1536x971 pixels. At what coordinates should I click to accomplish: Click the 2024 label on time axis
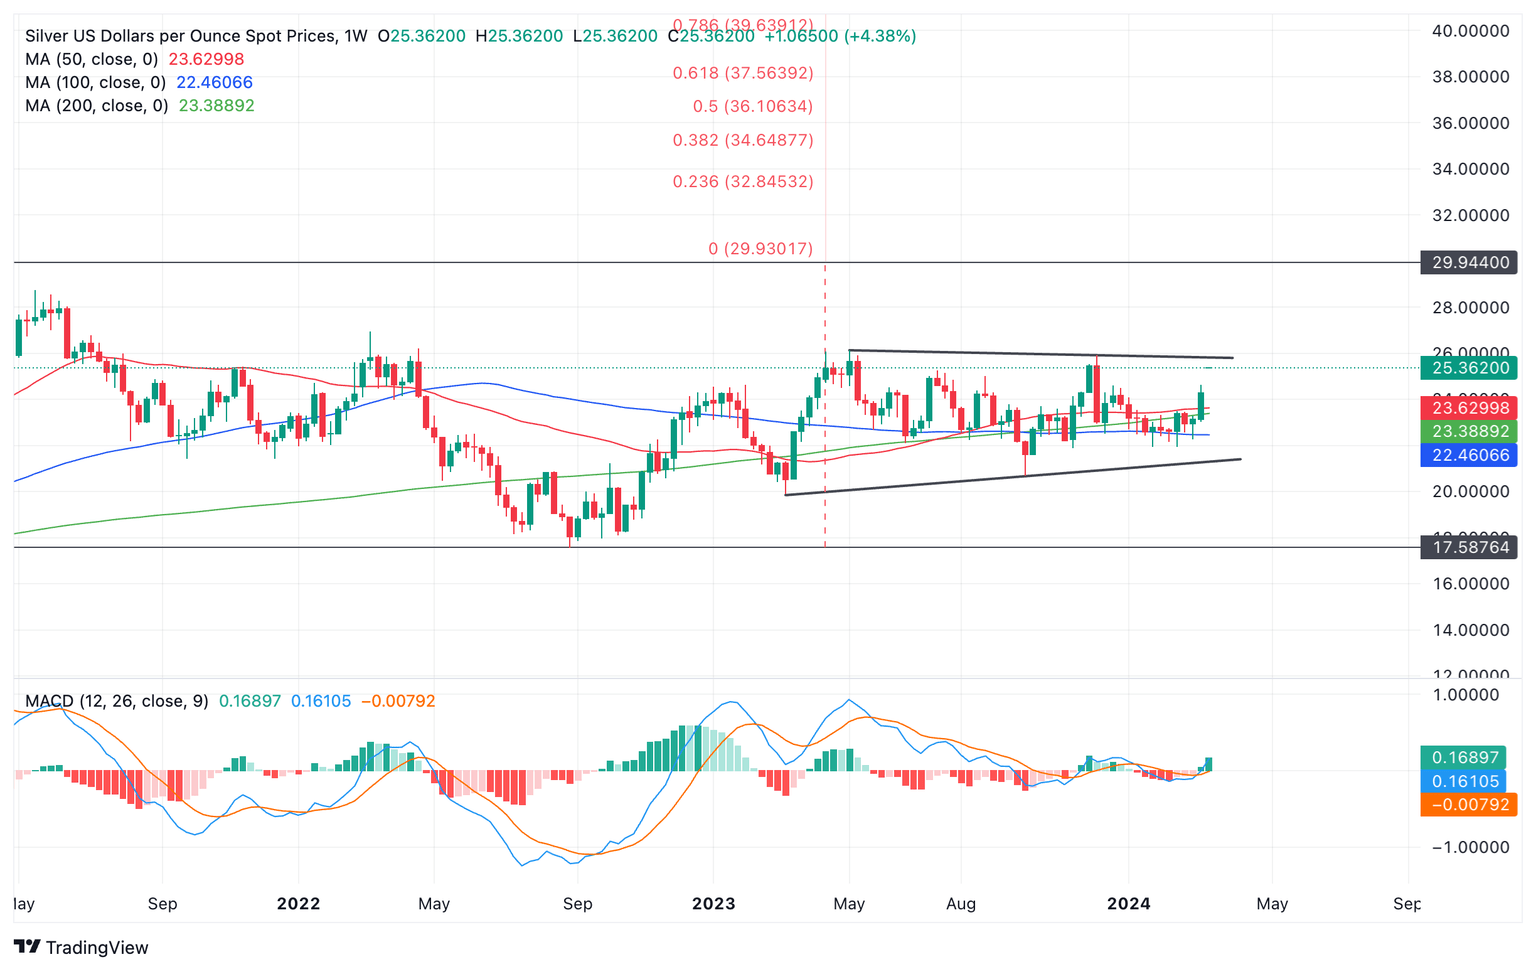(x=1129, y=904)
